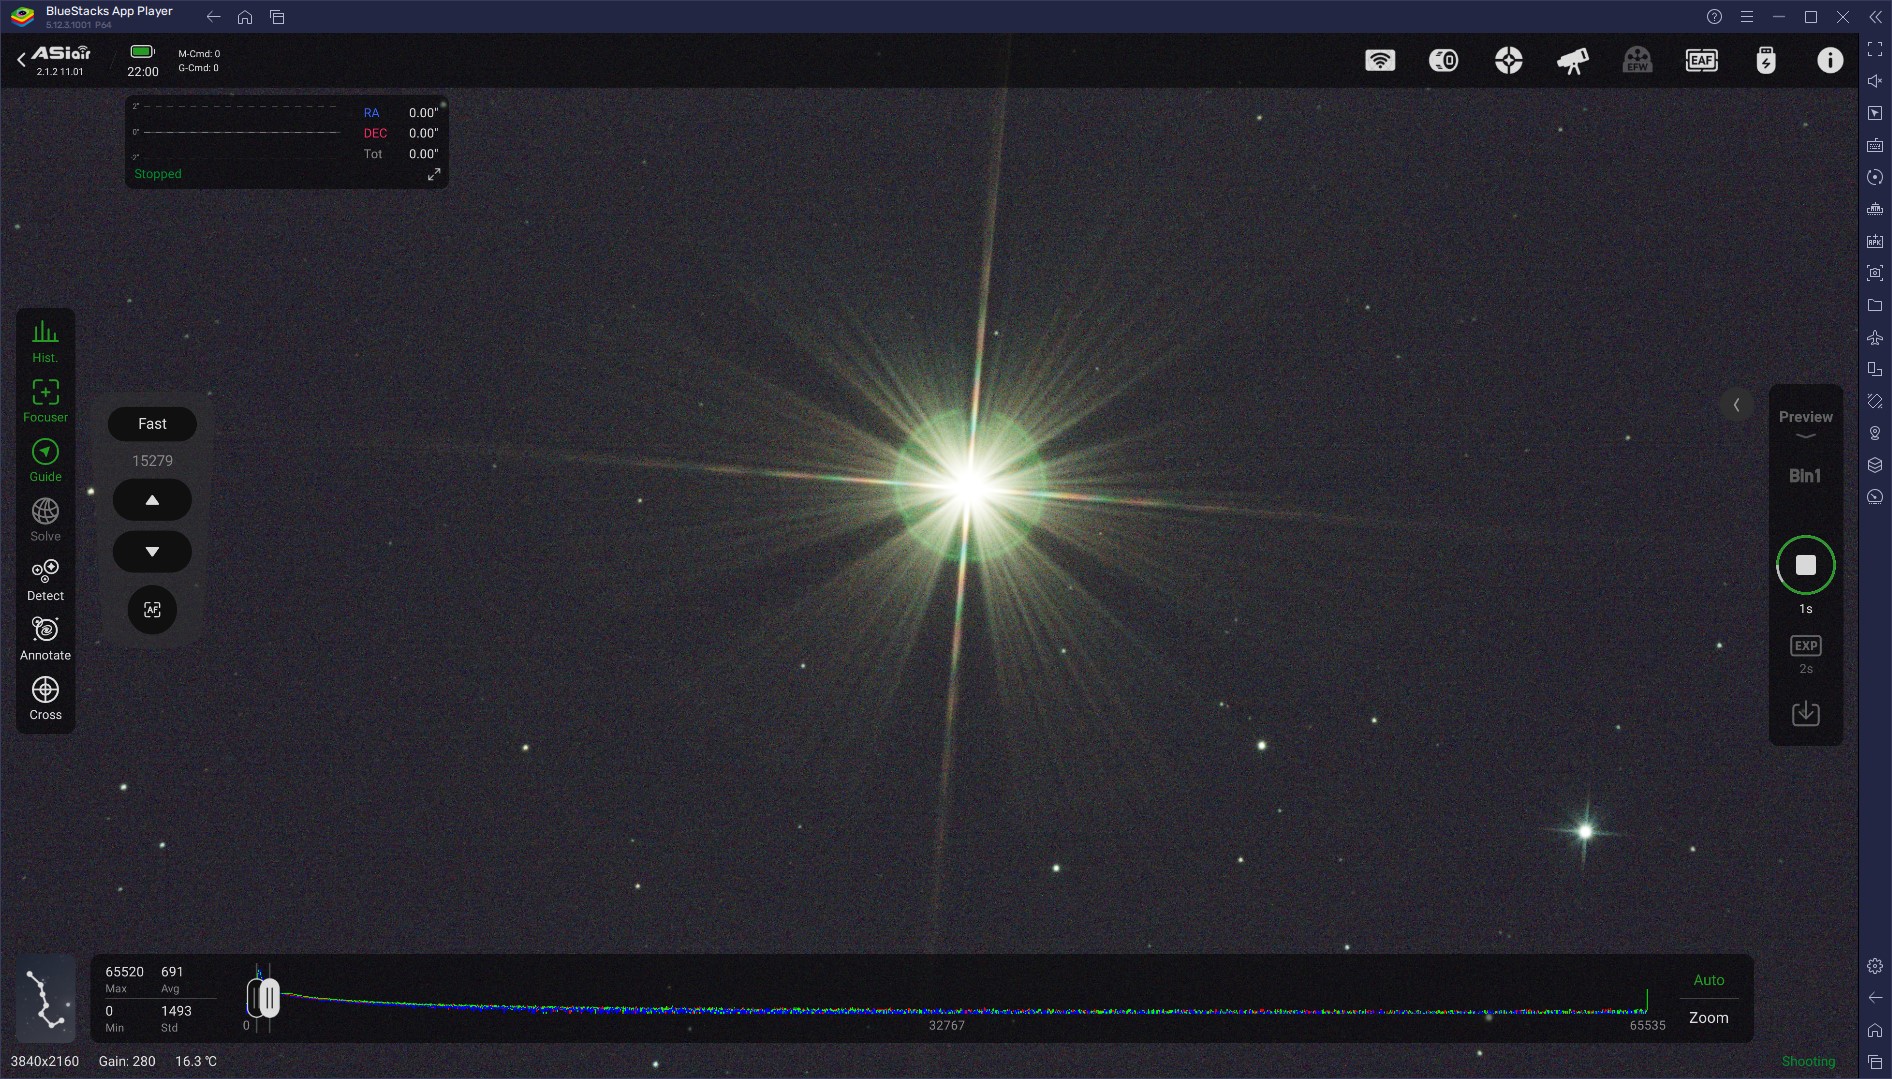Image resolution: width=1892 pixels, height=1079 pixels.
Task: Click the 16.3 °C temperature readout
Action: tap(196, 1061)
